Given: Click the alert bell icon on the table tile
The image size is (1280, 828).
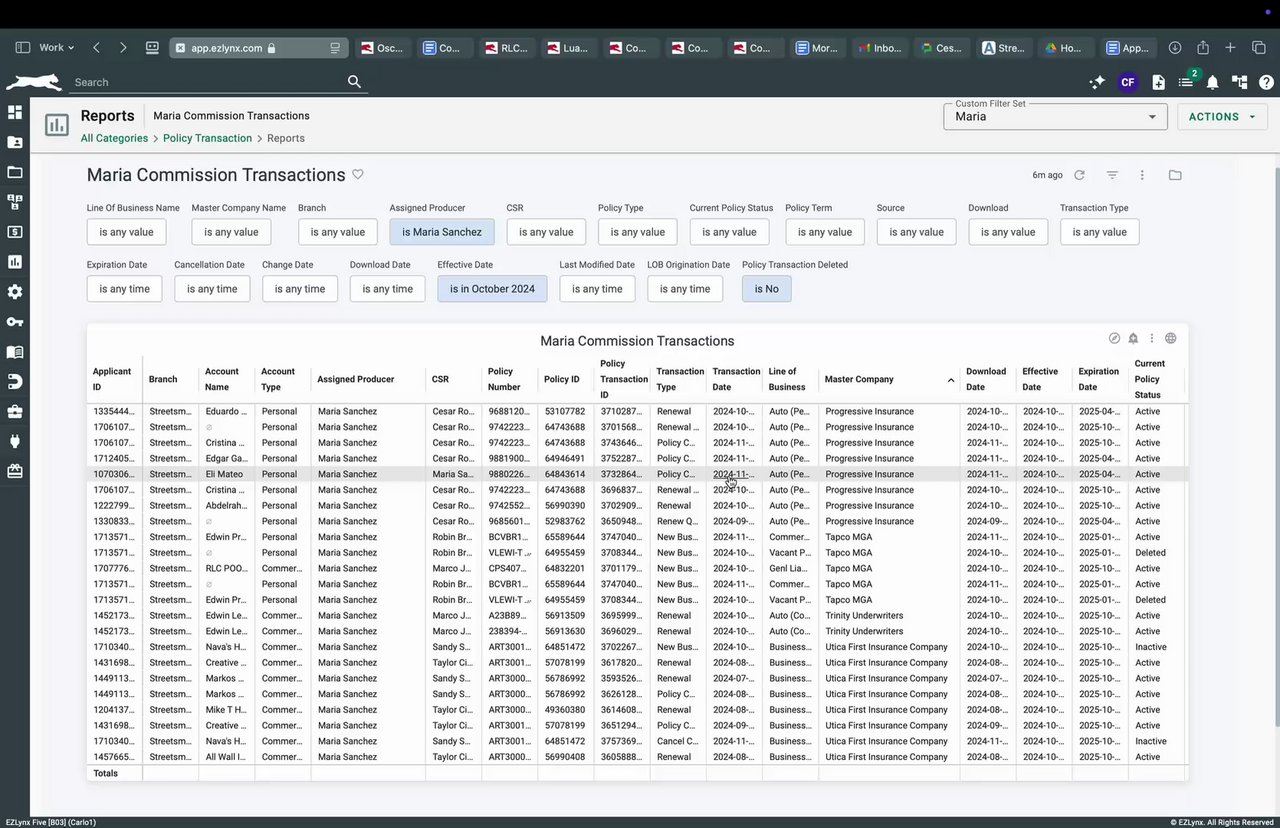Looking at the screenshot, I should (x=1133, y=338).
